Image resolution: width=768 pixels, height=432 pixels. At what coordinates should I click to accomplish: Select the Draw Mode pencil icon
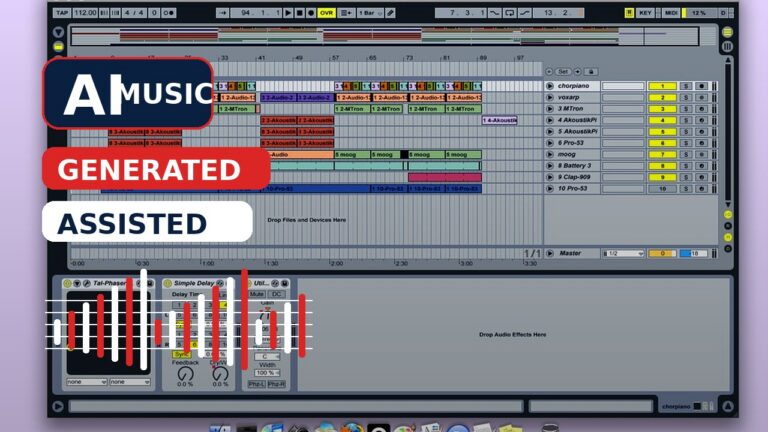click(390, 13)
